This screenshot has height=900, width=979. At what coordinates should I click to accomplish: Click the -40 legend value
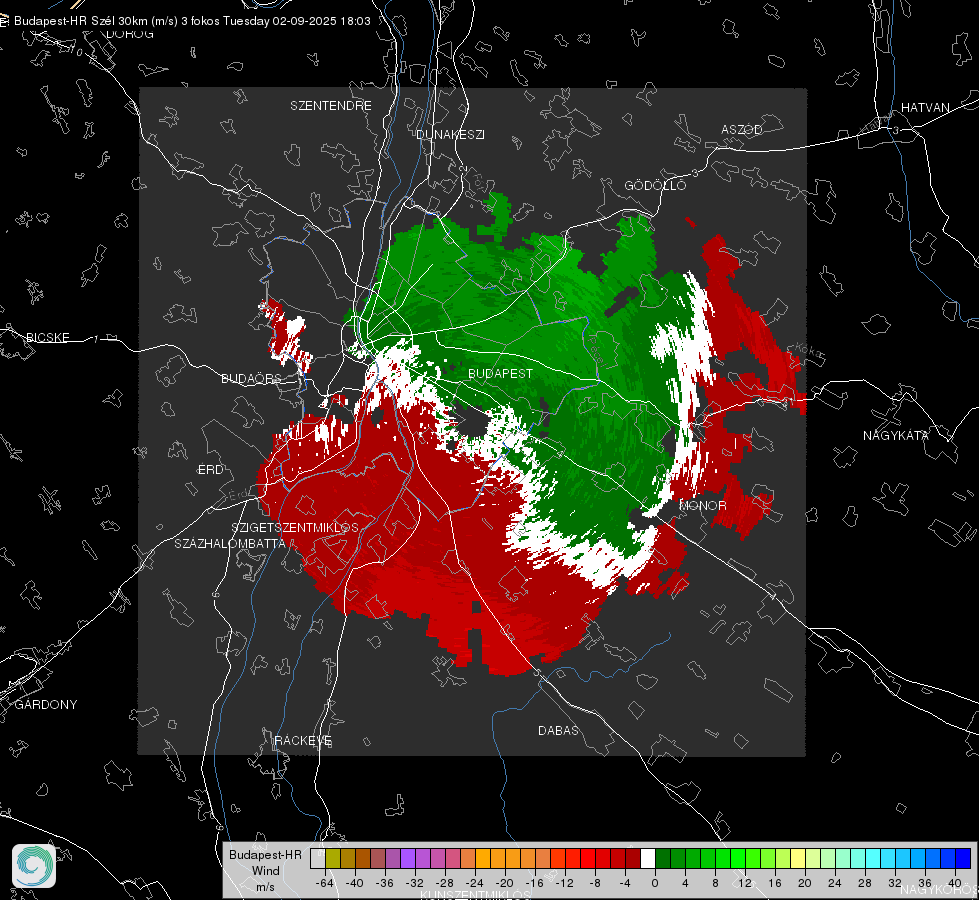pos(355,883)
